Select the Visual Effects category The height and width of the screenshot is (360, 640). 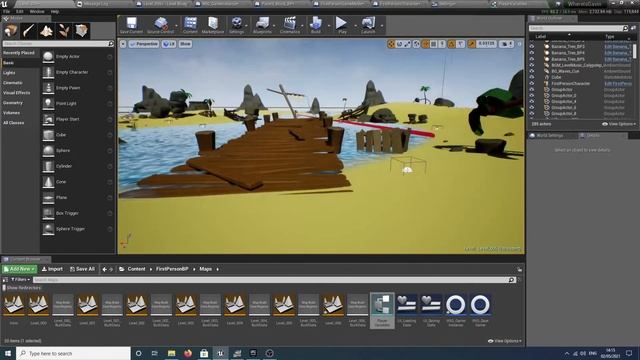point(16,93)
